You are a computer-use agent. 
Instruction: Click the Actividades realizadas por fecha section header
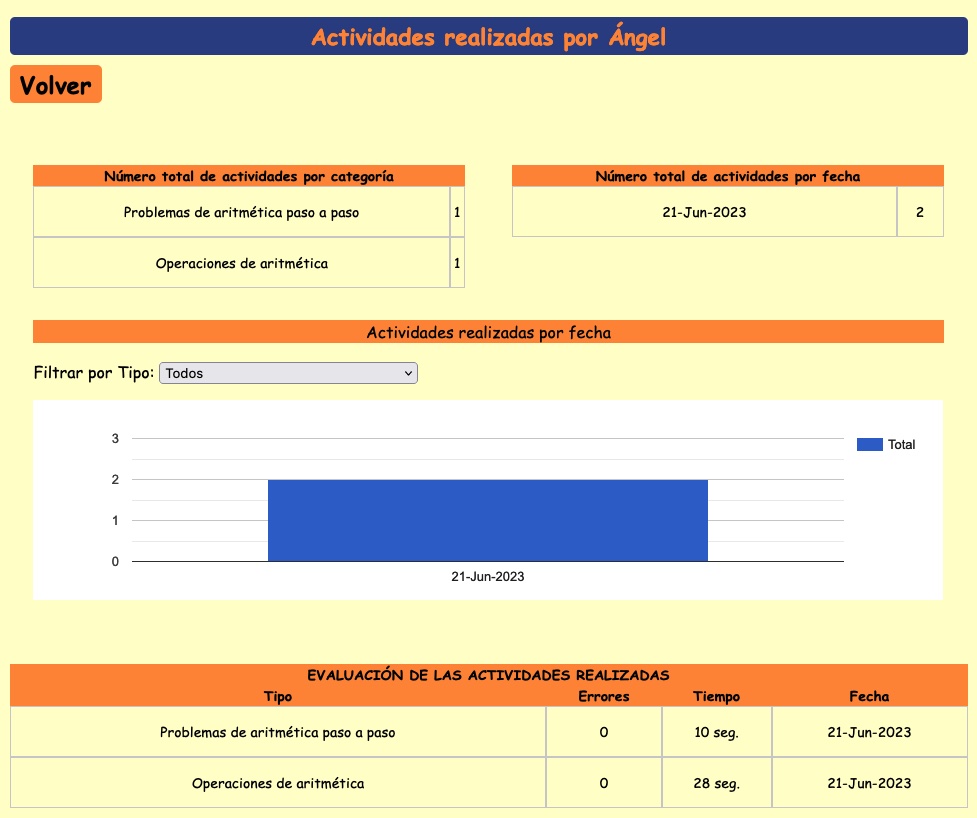tap(488, 332)
